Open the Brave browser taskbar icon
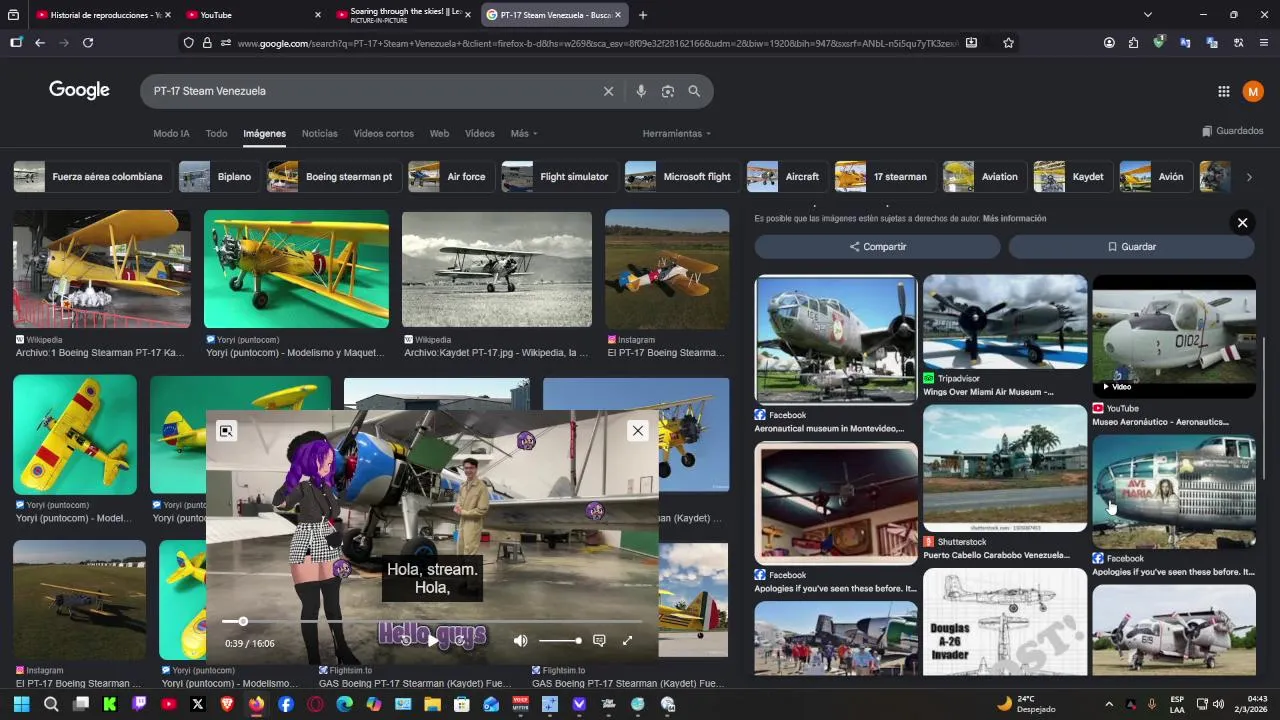The width and height of the screenshot is (1280, 720). pos(227,704)
